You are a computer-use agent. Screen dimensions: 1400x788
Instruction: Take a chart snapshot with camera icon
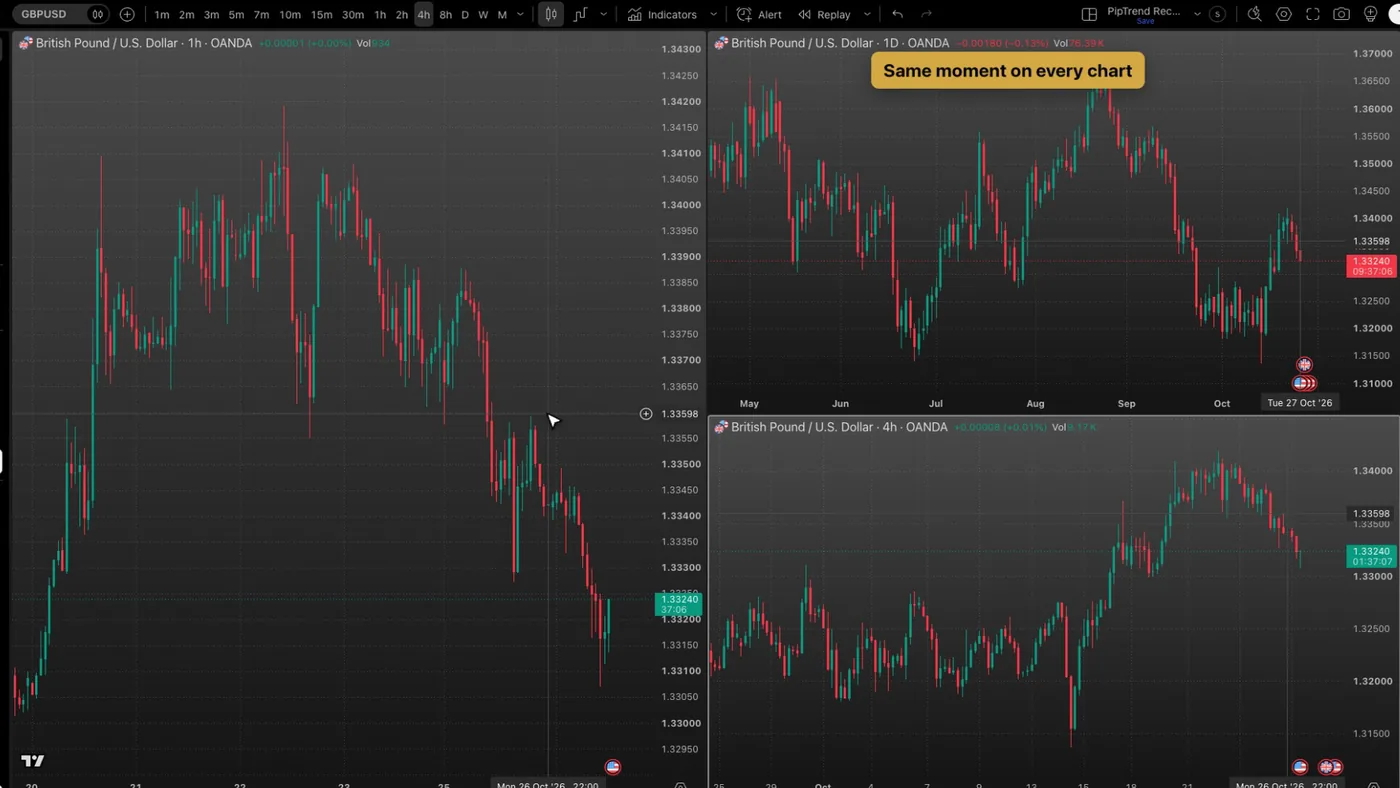1342,14
